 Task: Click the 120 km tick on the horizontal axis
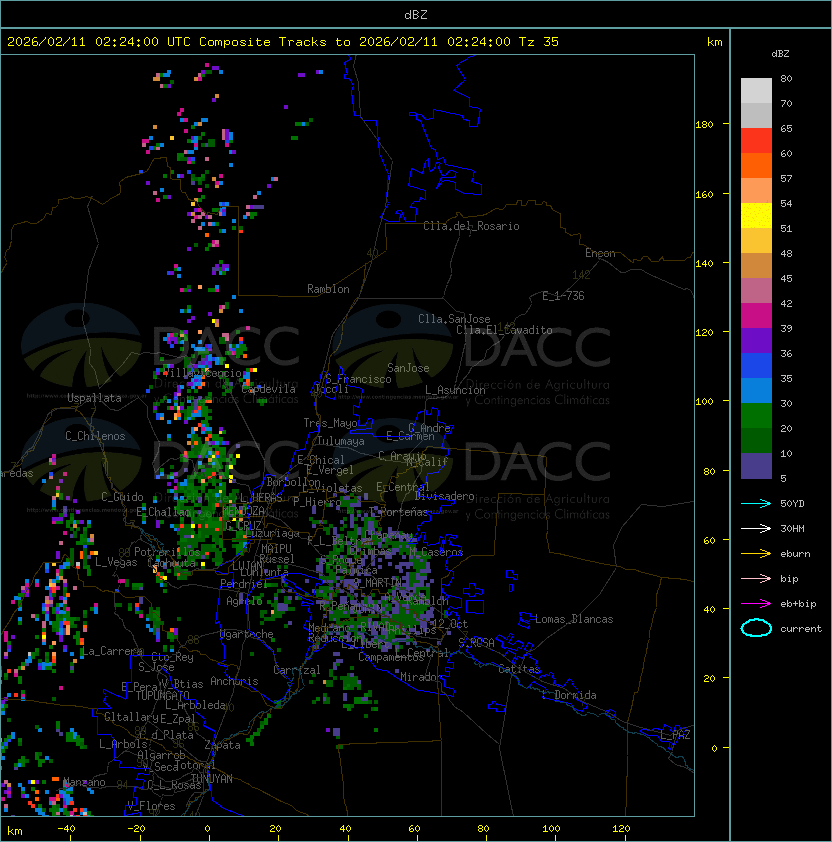point(621,829)
